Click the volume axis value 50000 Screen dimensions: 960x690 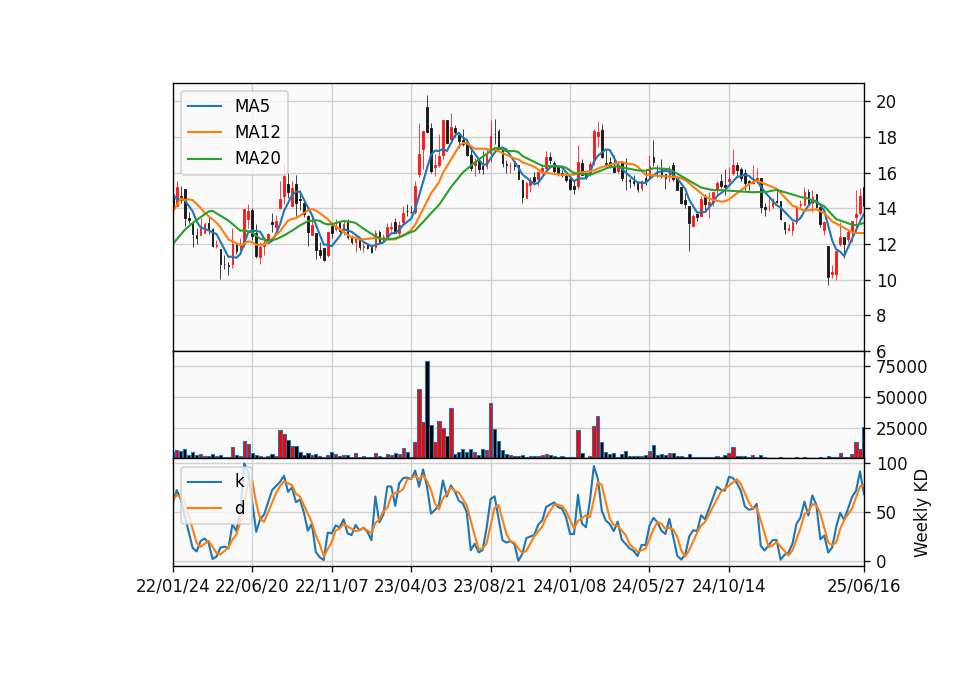pos(902,398)
